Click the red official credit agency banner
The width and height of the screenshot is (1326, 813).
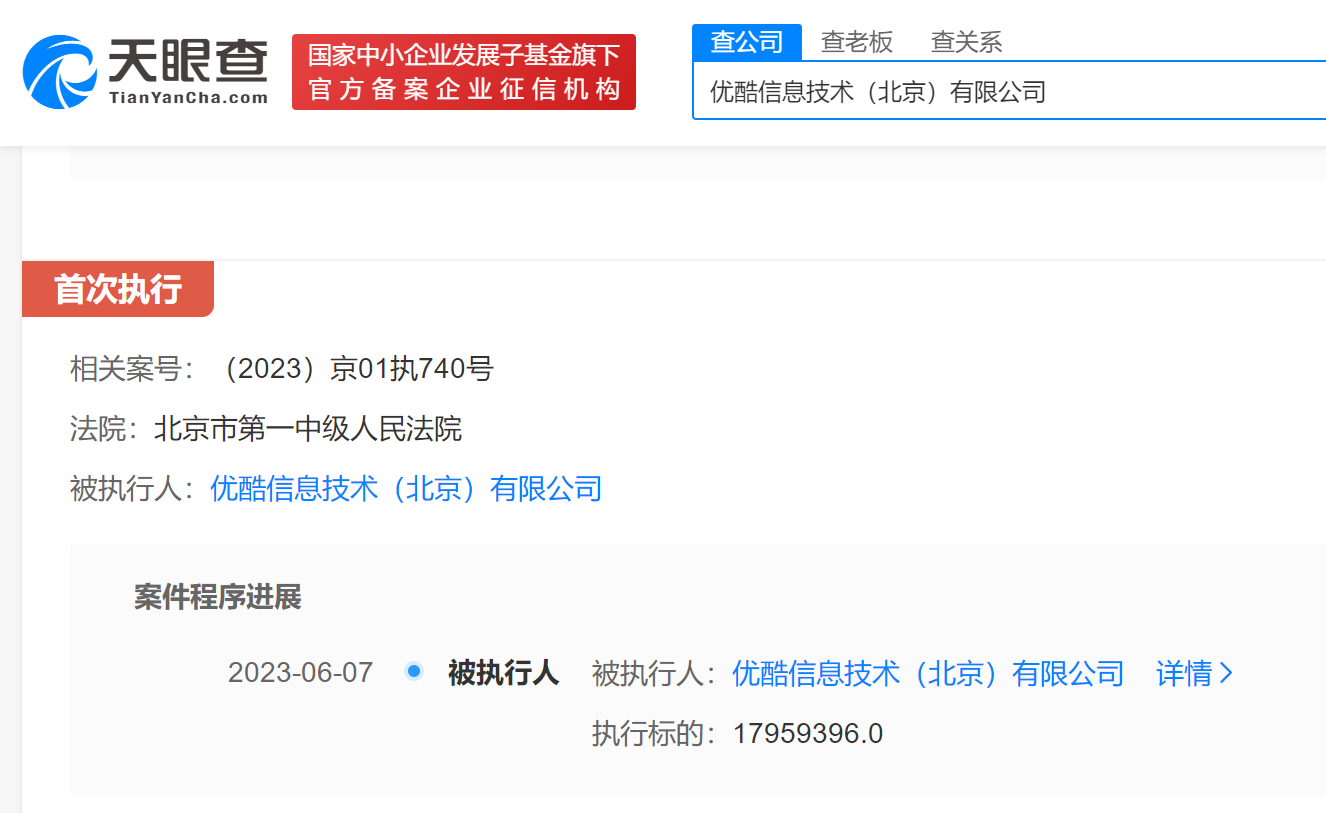(x=463, y=72)
